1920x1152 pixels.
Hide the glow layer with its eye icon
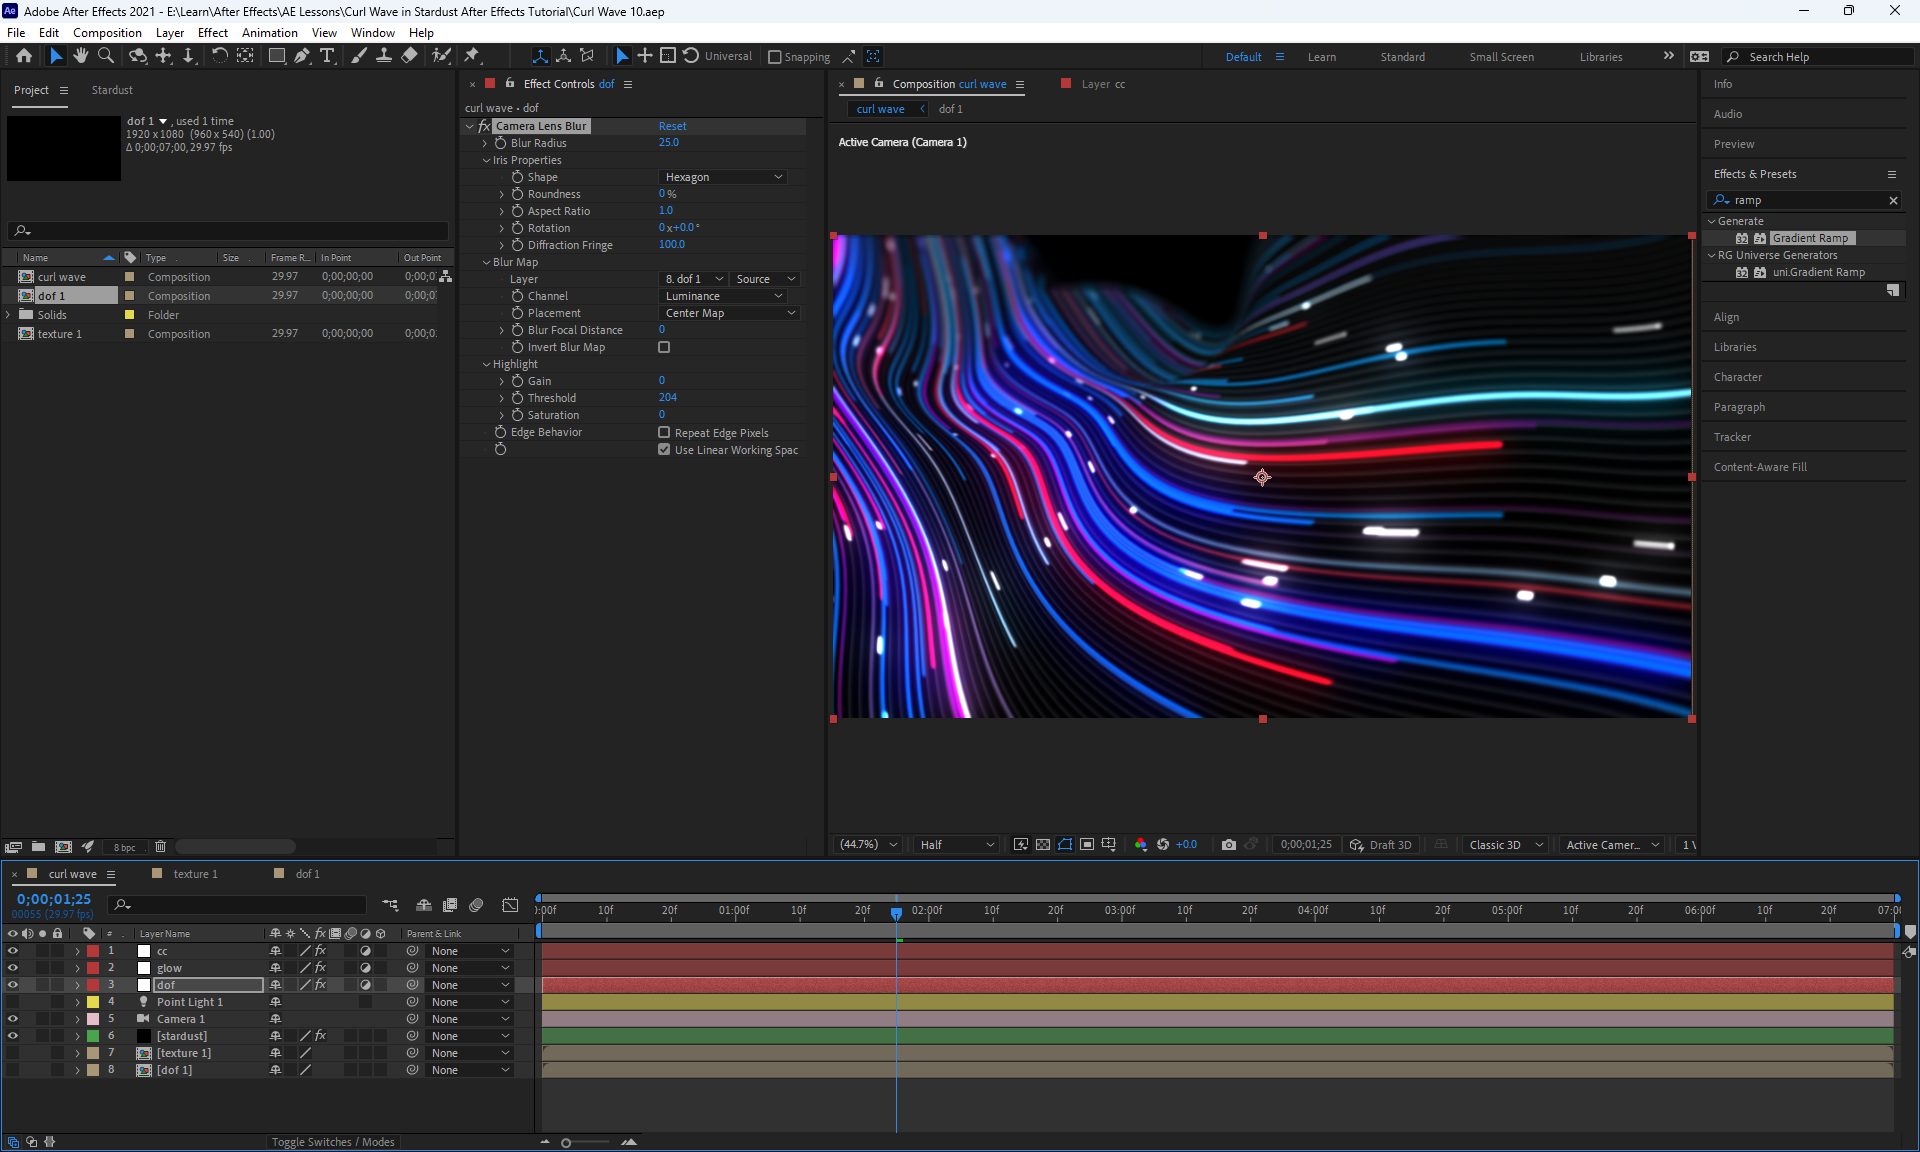pos(13,968)
